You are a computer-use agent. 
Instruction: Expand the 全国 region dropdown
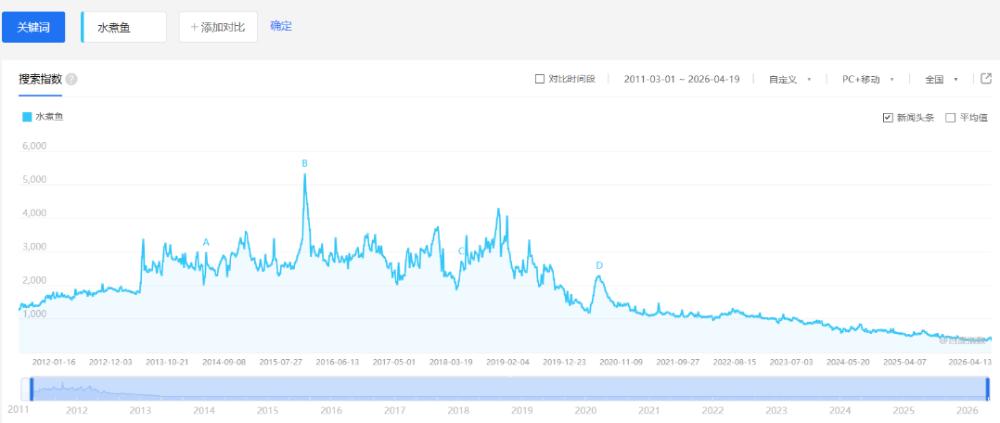pos(942,79)
